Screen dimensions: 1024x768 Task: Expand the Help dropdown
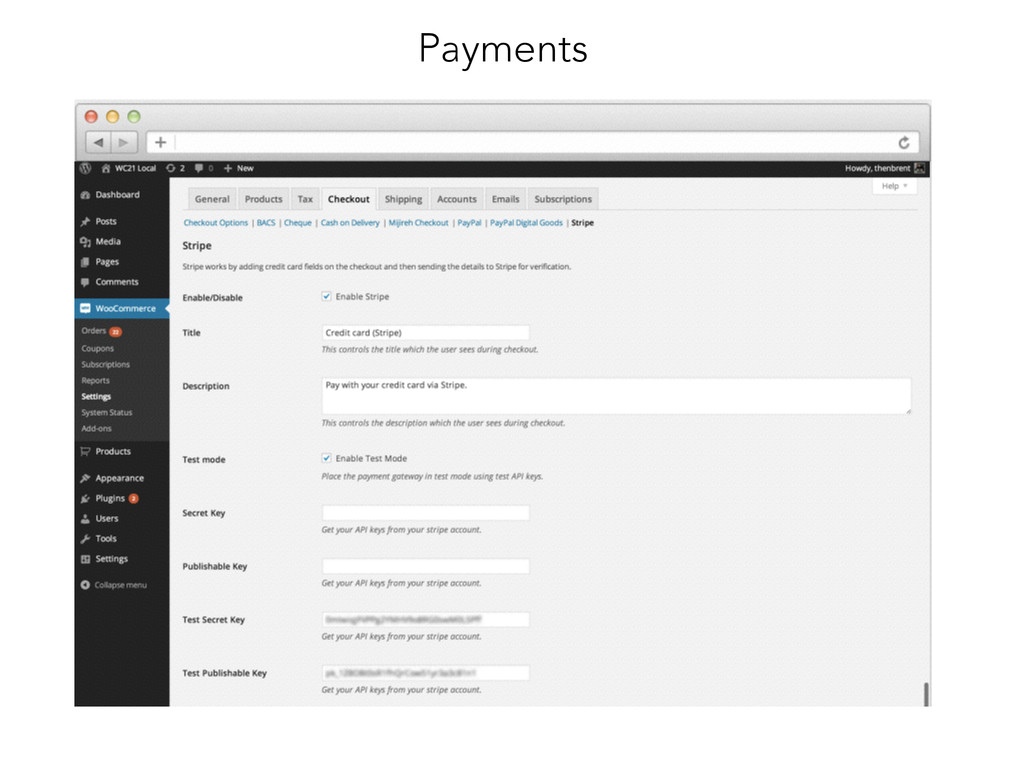point(895,186)
